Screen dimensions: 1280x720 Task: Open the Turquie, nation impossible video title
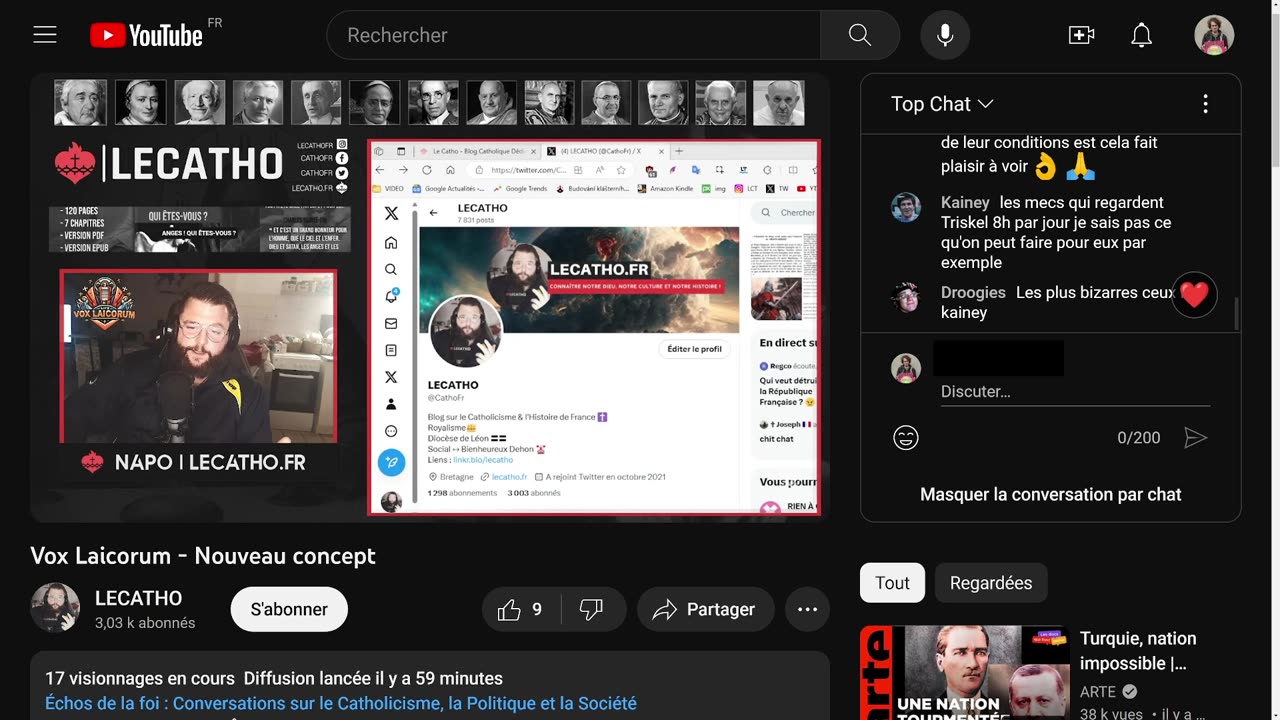click(1138, 650)
